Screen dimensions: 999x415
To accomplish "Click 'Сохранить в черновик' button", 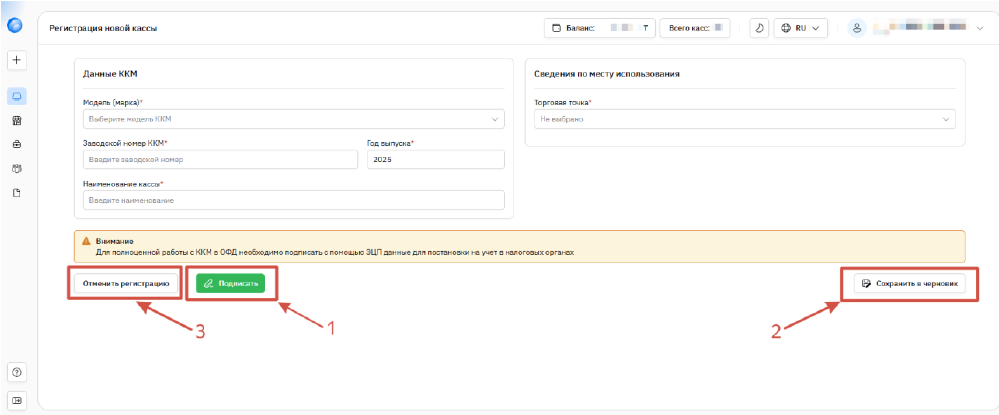I will click(x=909, y=284).
